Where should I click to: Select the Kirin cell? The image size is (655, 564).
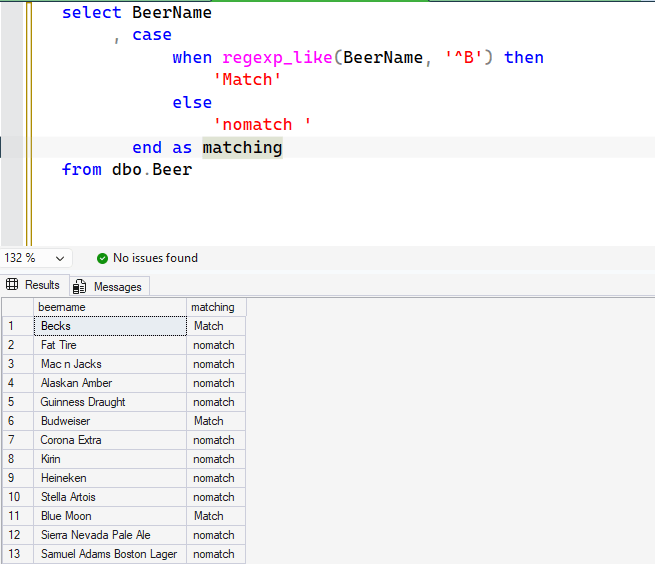click(x=110, y=459)
